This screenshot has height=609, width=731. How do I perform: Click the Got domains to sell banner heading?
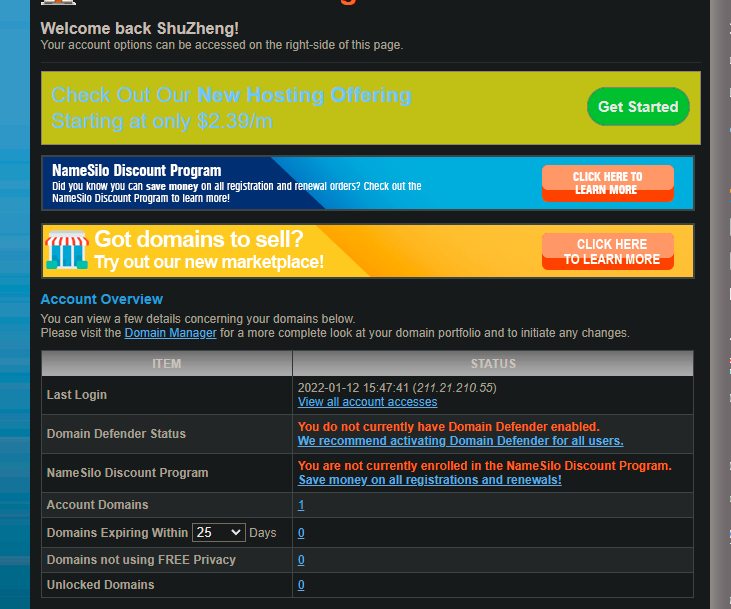pos(199,239)
